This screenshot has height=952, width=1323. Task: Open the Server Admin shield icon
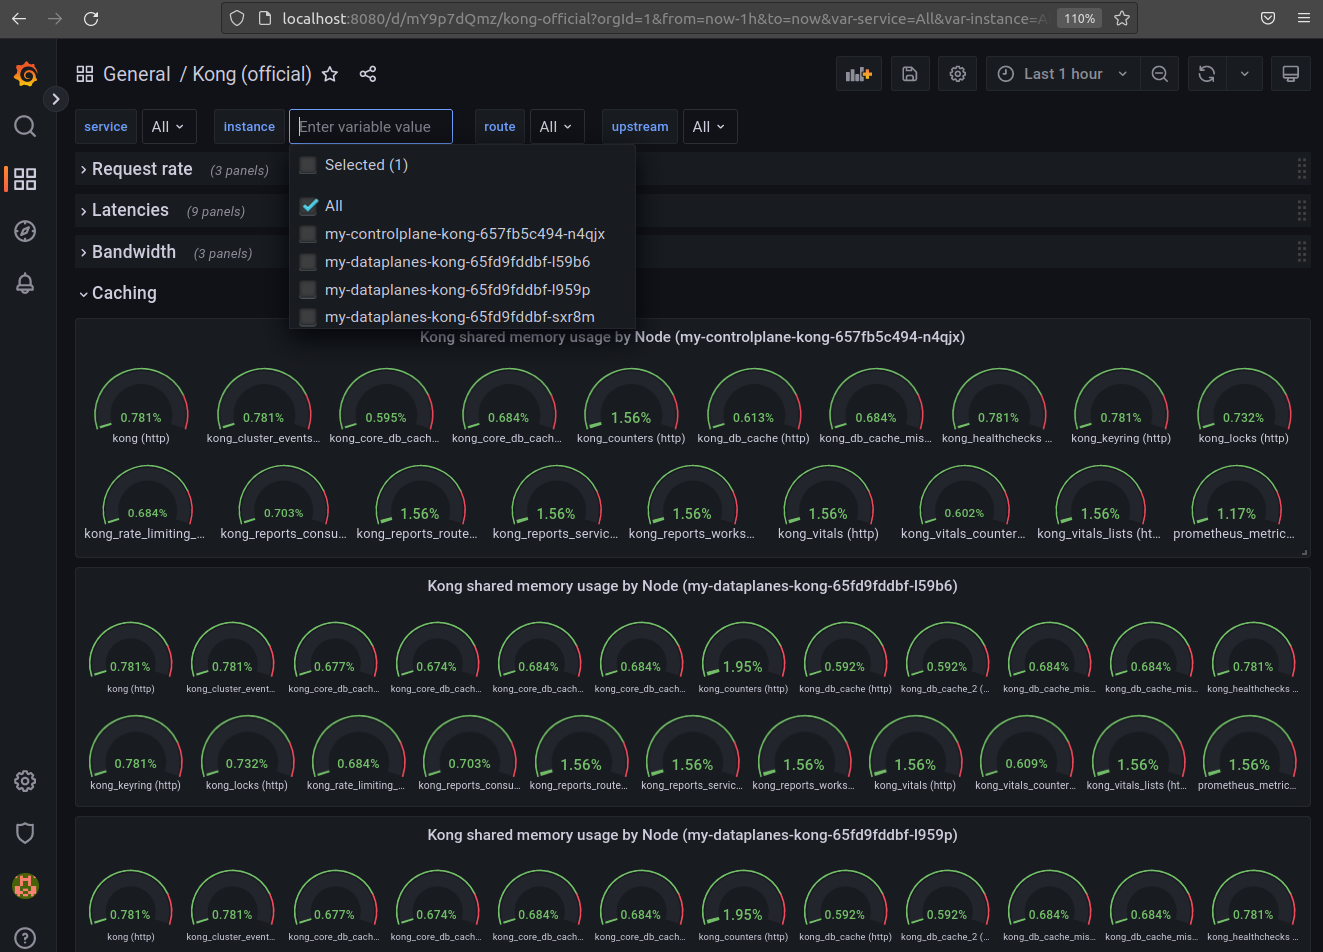pos(25,833)
